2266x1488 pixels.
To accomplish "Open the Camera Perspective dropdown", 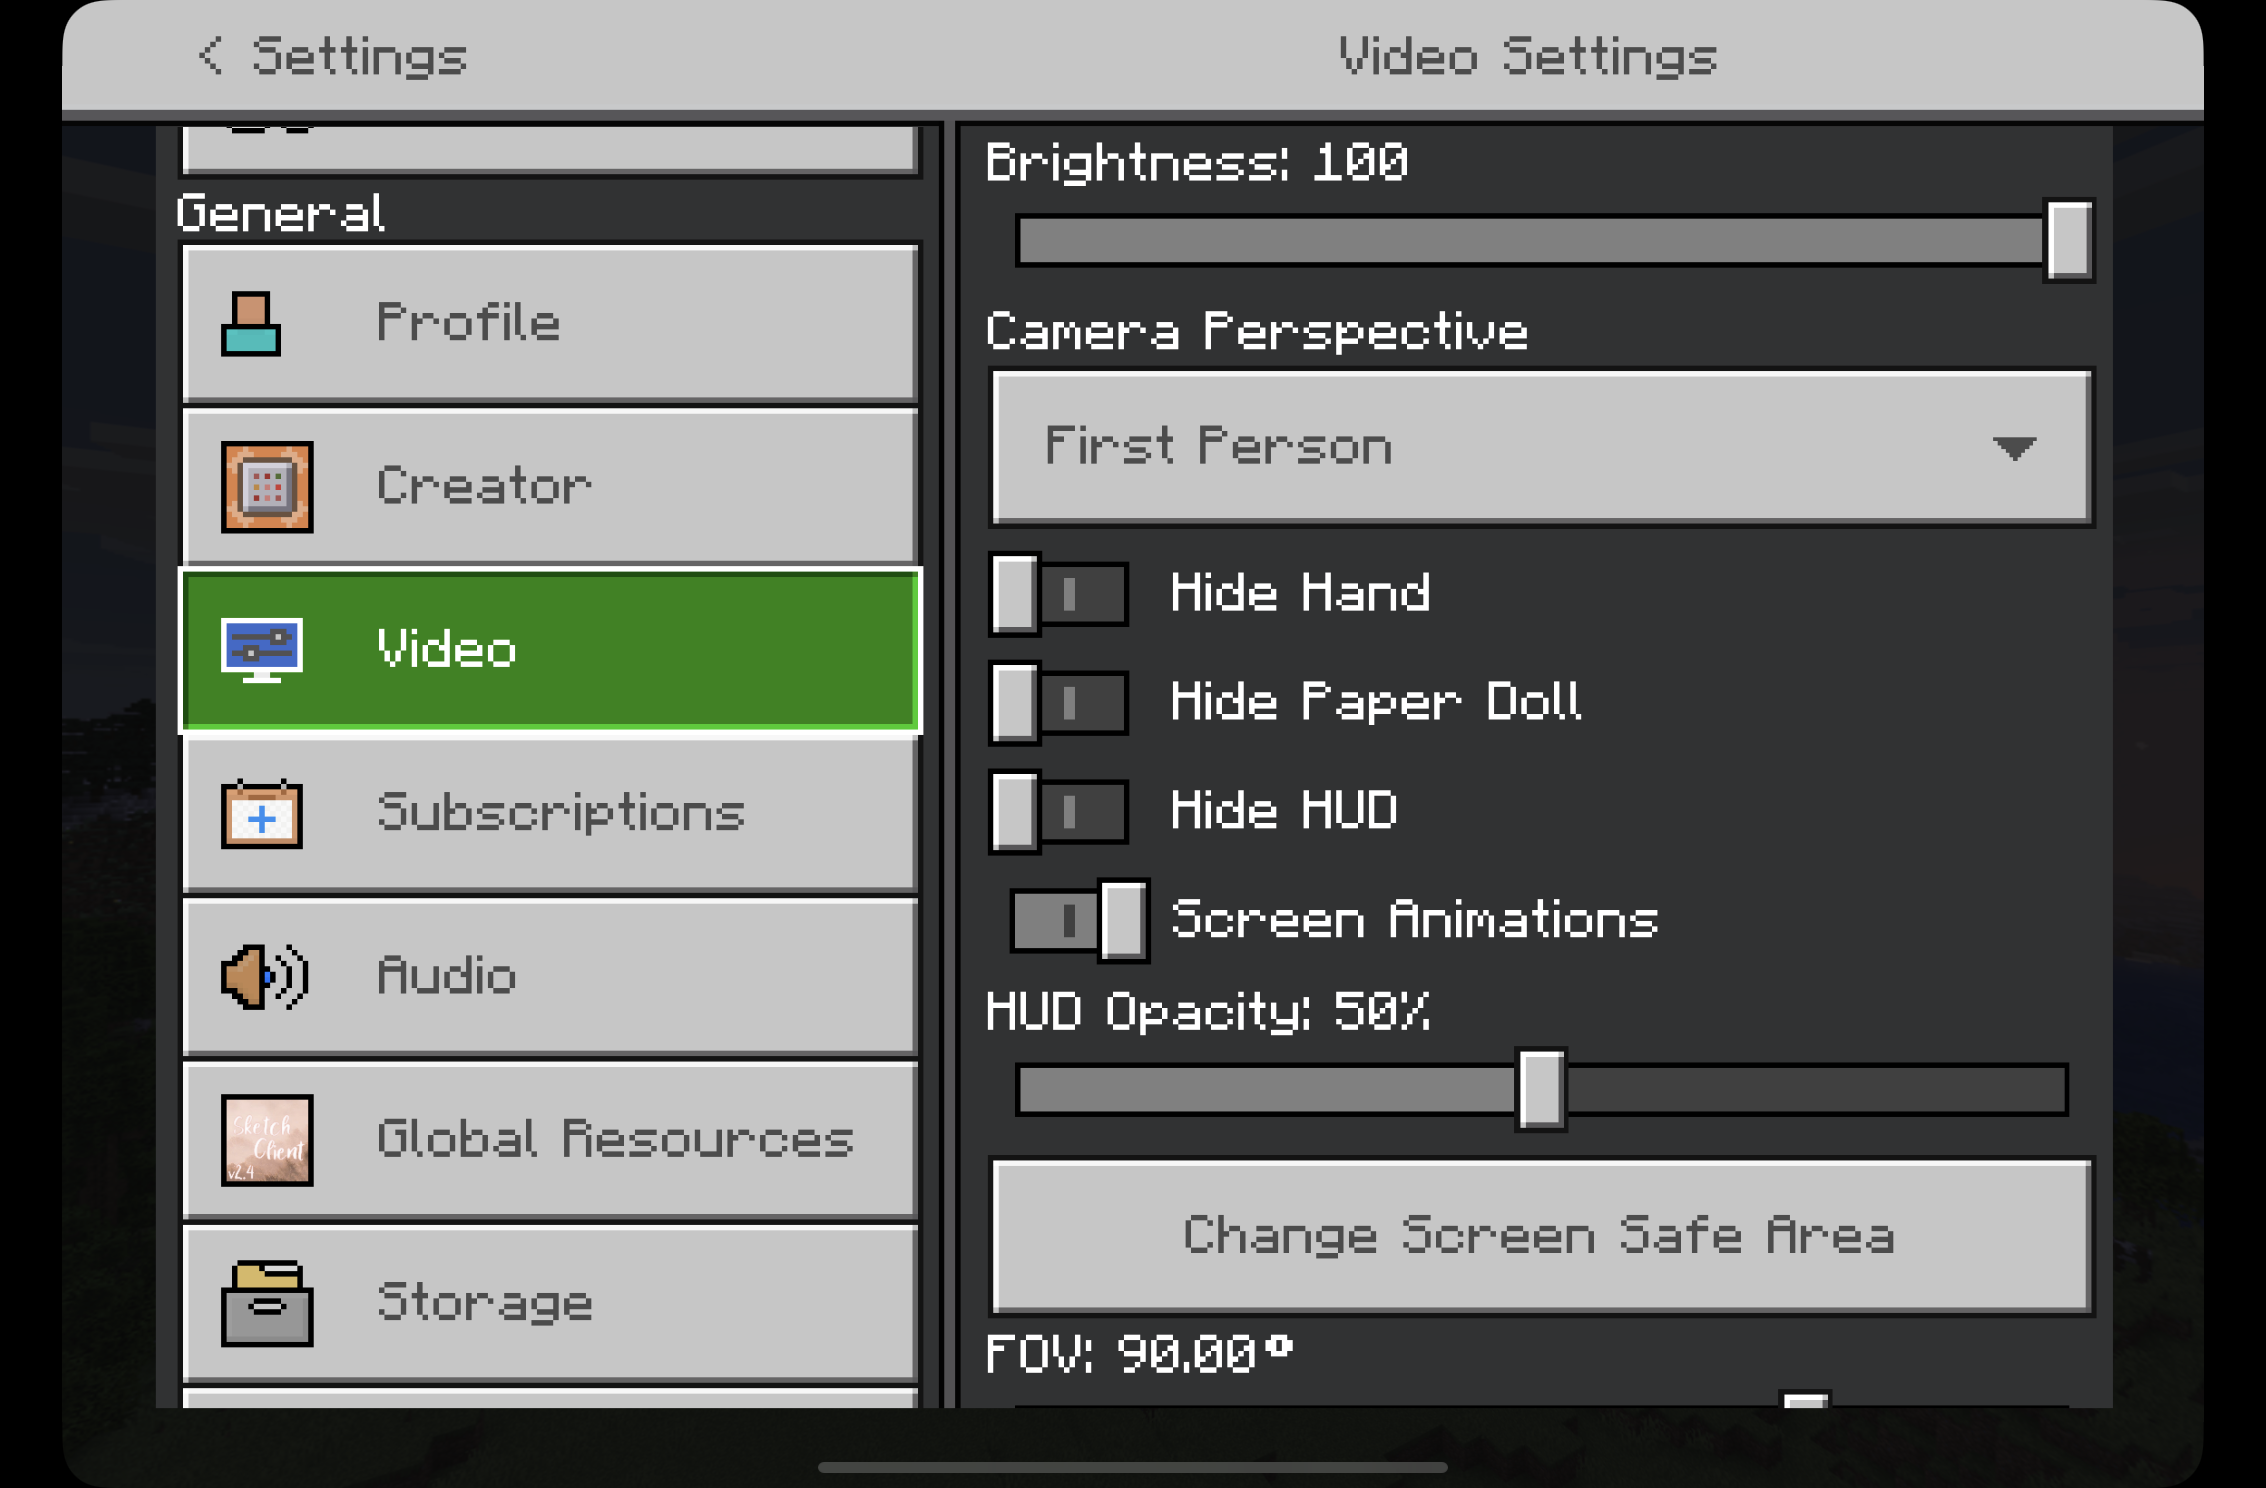I will point(1541,447).
